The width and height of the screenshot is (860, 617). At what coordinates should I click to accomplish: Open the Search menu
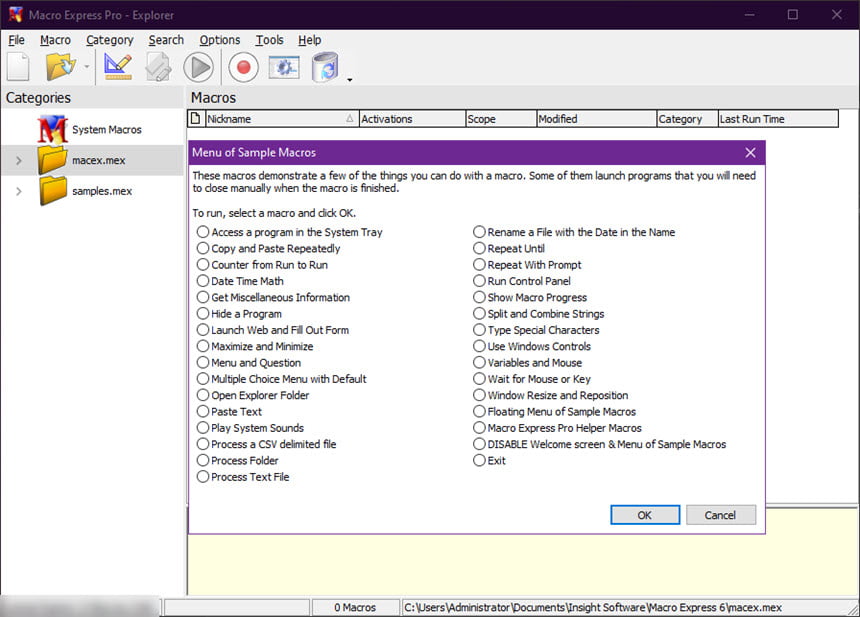click(x=166, y=40)
